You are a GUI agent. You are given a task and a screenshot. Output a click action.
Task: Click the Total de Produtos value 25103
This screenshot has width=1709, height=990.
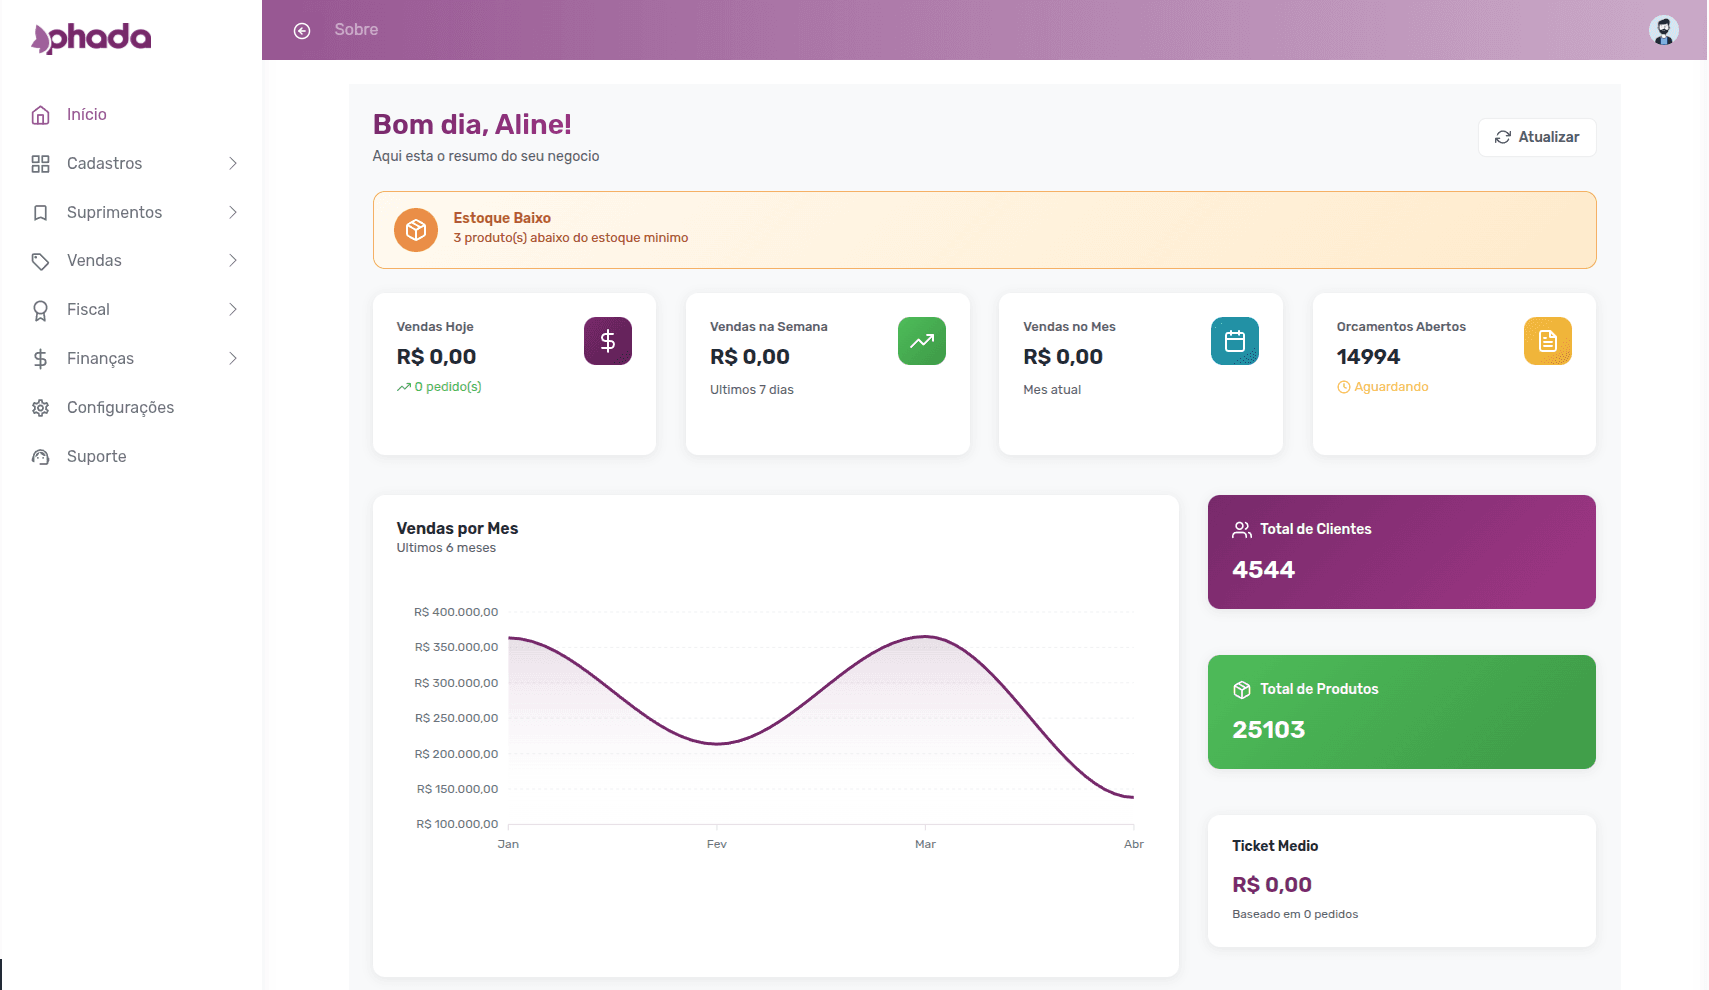coord(1268,730)
